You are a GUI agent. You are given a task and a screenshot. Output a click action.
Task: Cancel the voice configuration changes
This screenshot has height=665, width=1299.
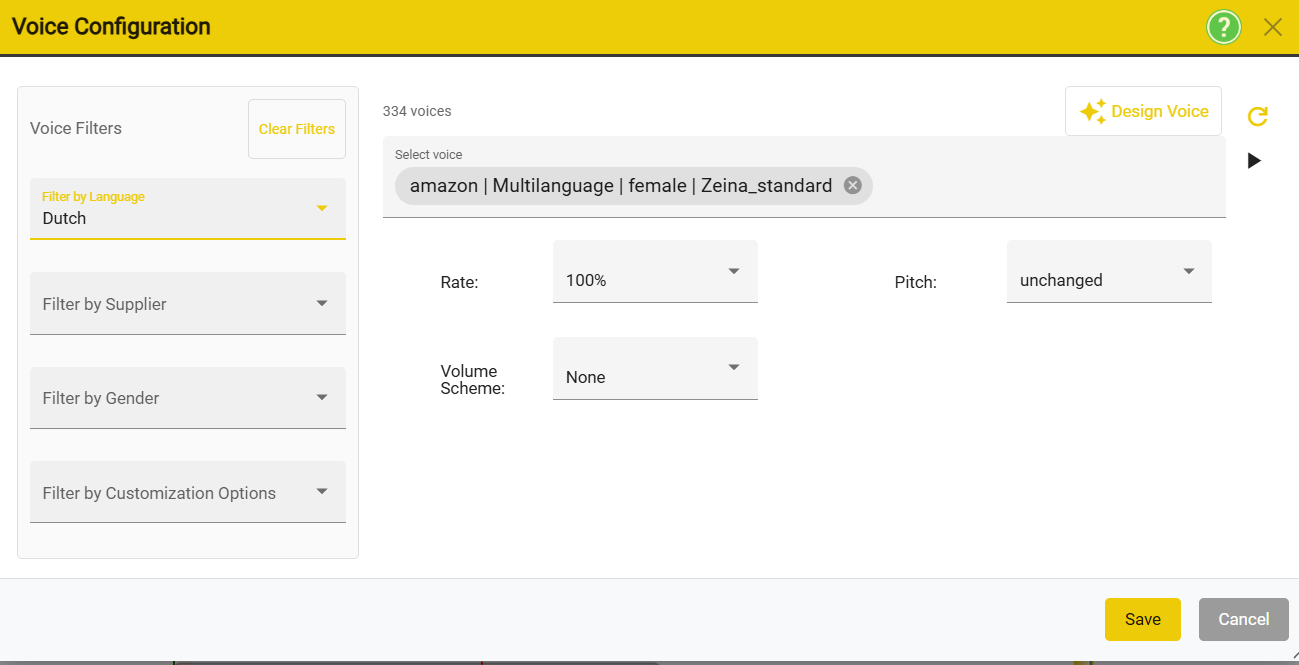click(1244, 619)
